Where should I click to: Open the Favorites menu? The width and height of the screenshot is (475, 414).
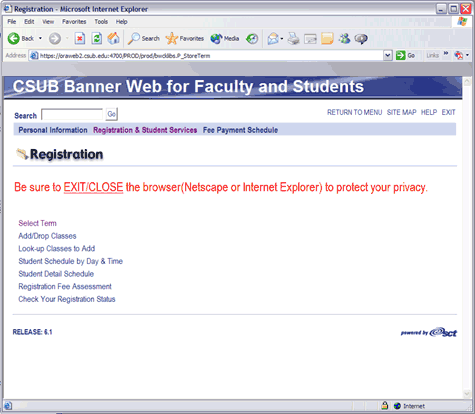74,22
